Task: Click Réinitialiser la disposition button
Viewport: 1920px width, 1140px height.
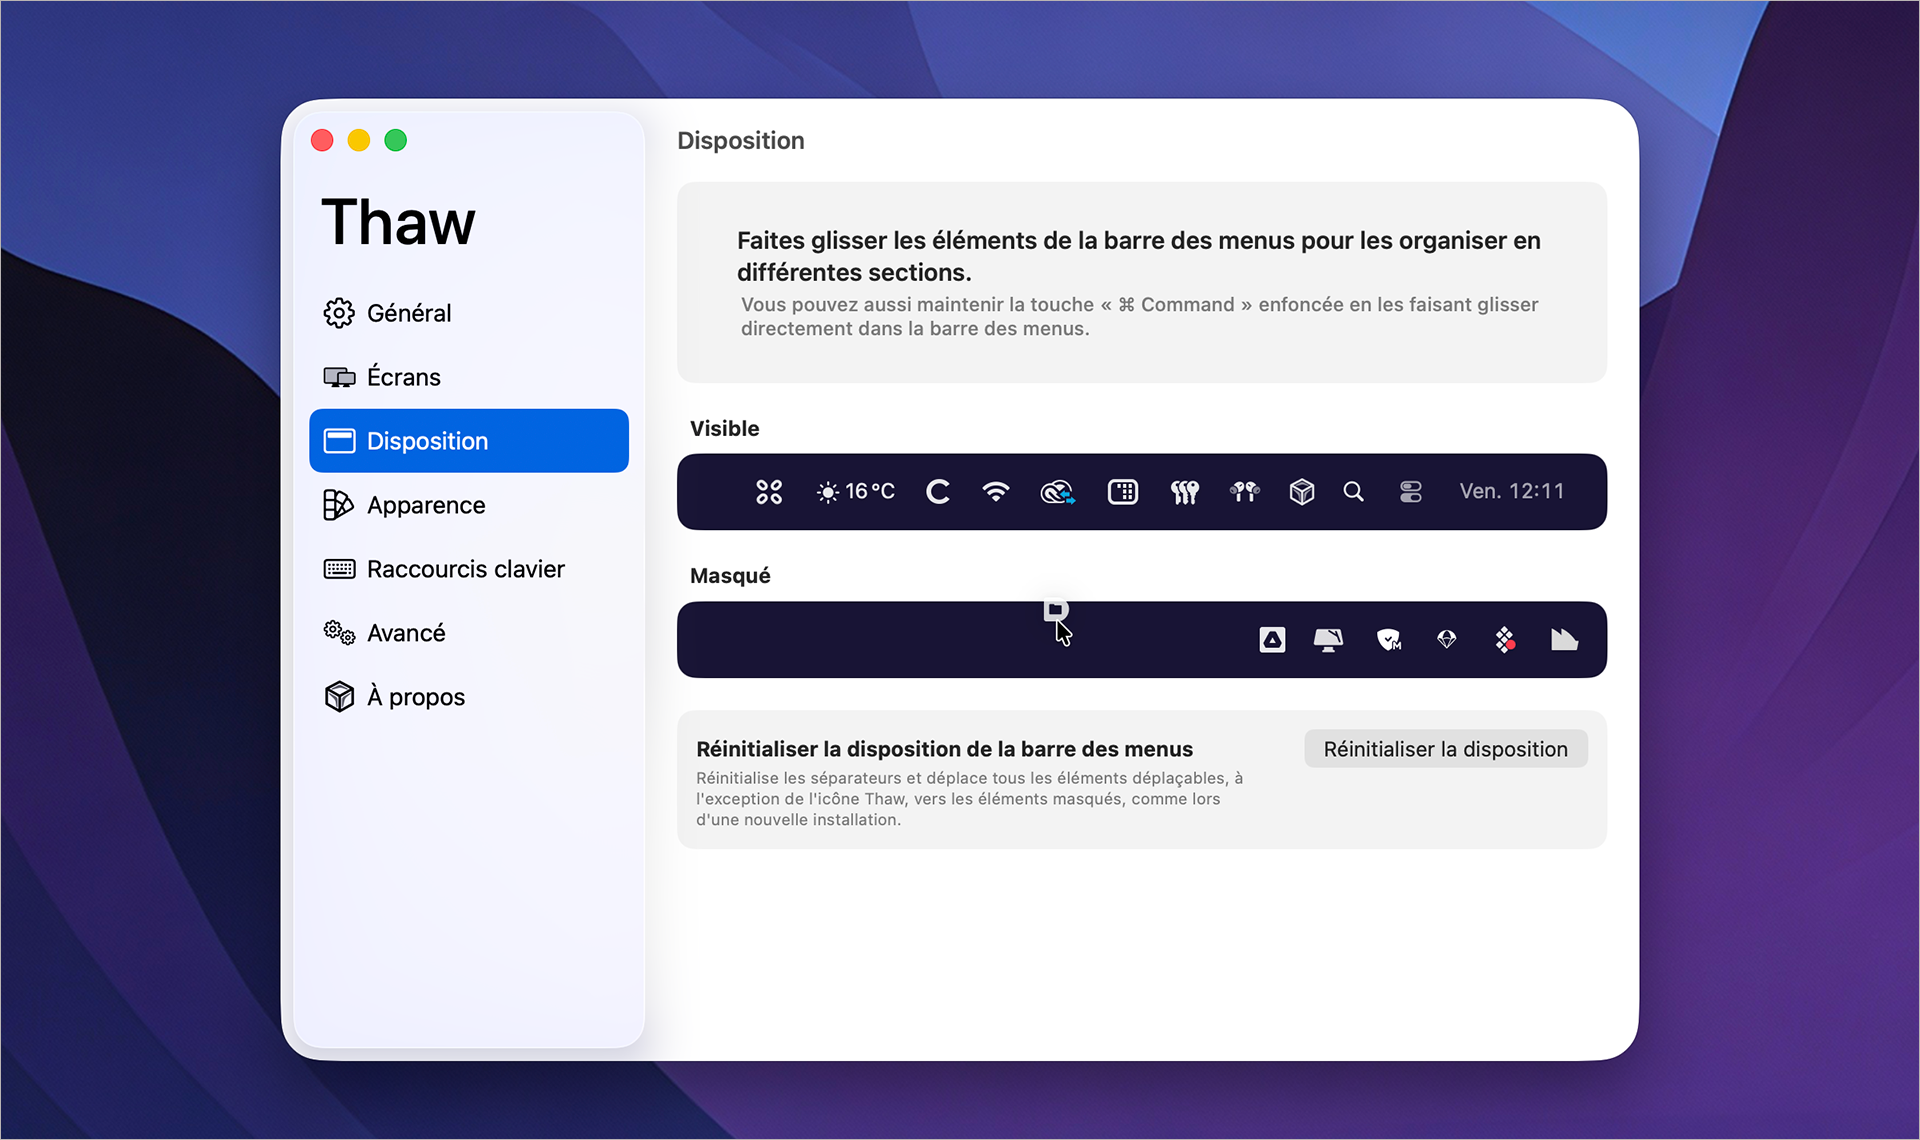Action: click(x=1445, y=749)
